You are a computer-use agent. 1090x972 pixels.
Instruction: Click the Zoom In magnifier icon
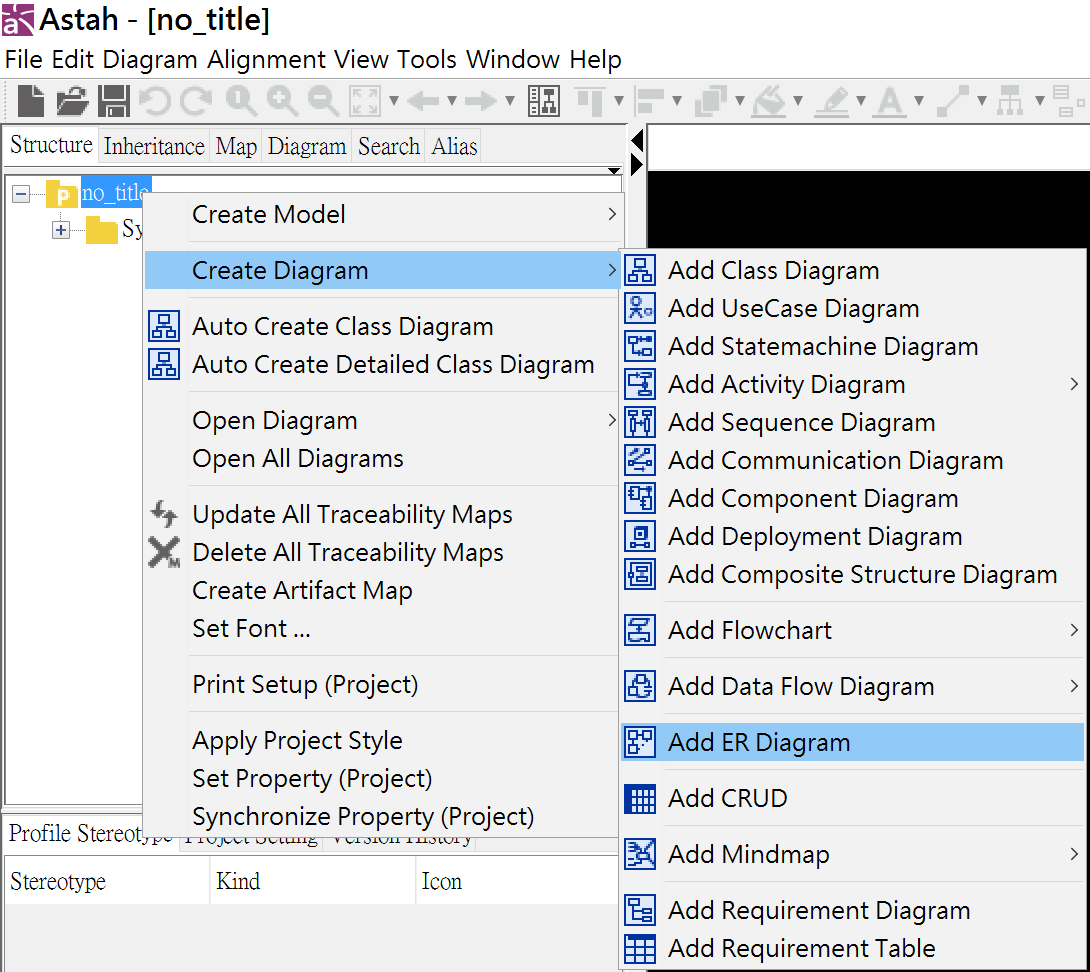tap(282, 101)
